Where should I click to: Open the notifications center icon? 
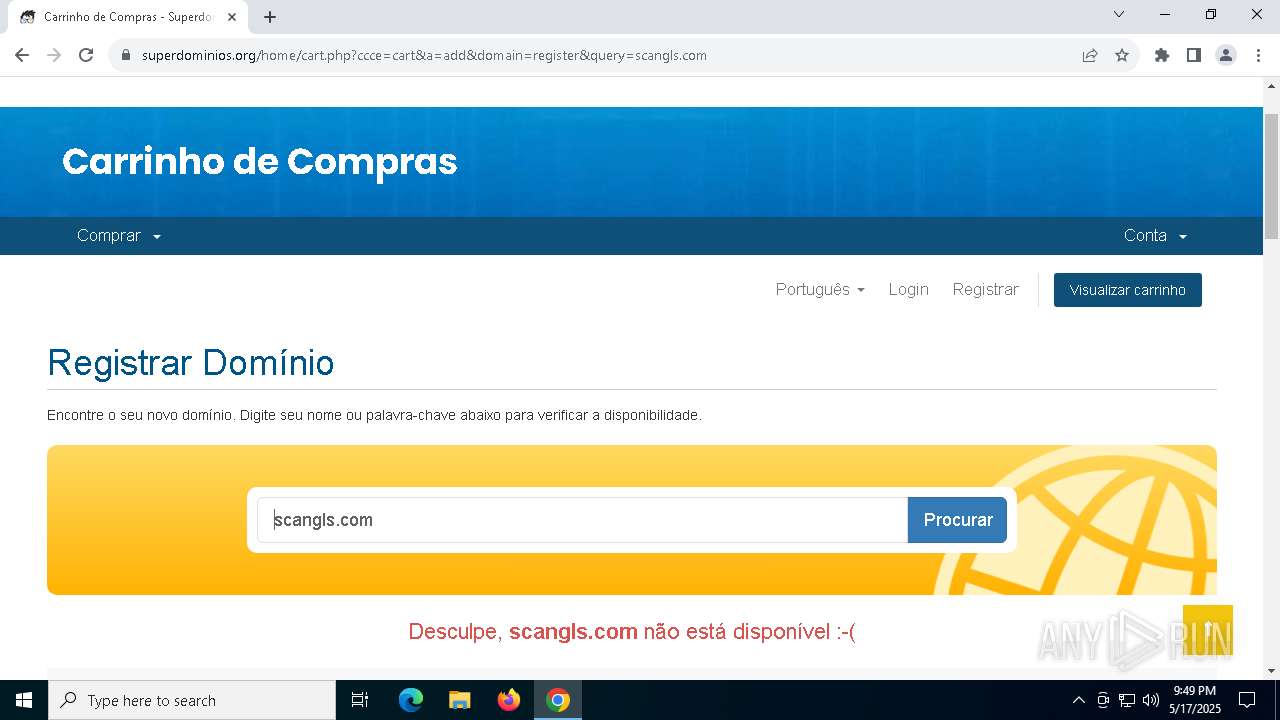[1247, 700]
